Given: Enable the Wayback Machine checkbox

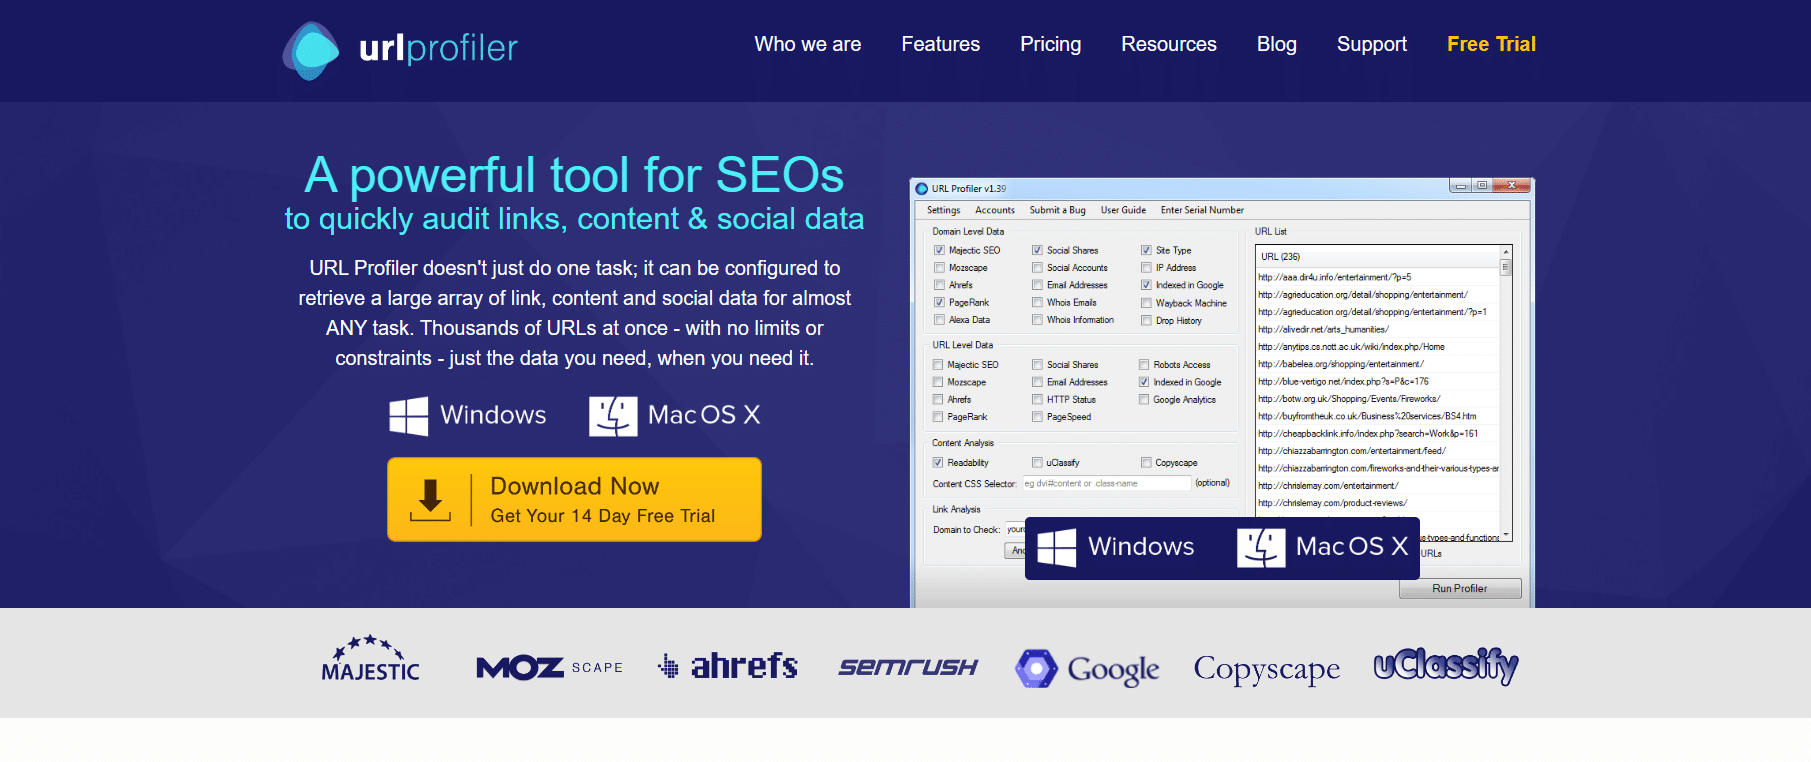Looking at the screenshot, I should pos(1146,303).
